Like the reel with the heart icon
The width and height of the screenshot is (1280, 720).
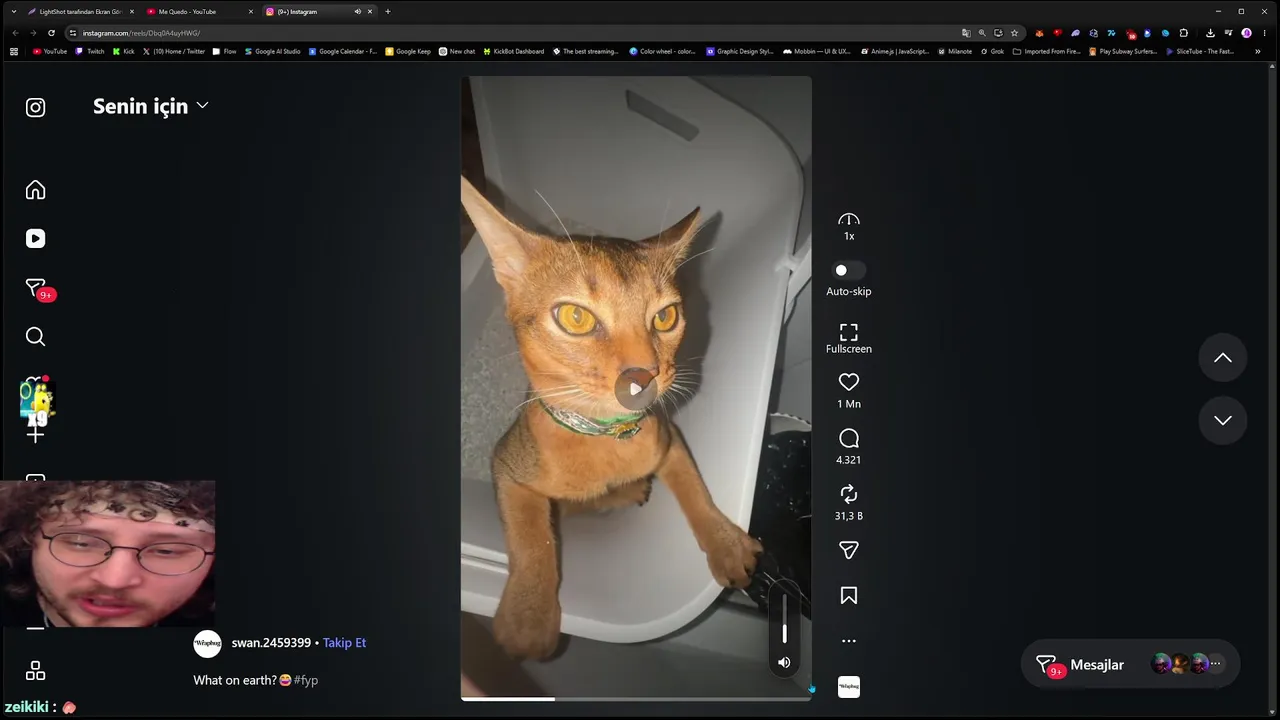[x=849, y=382]
